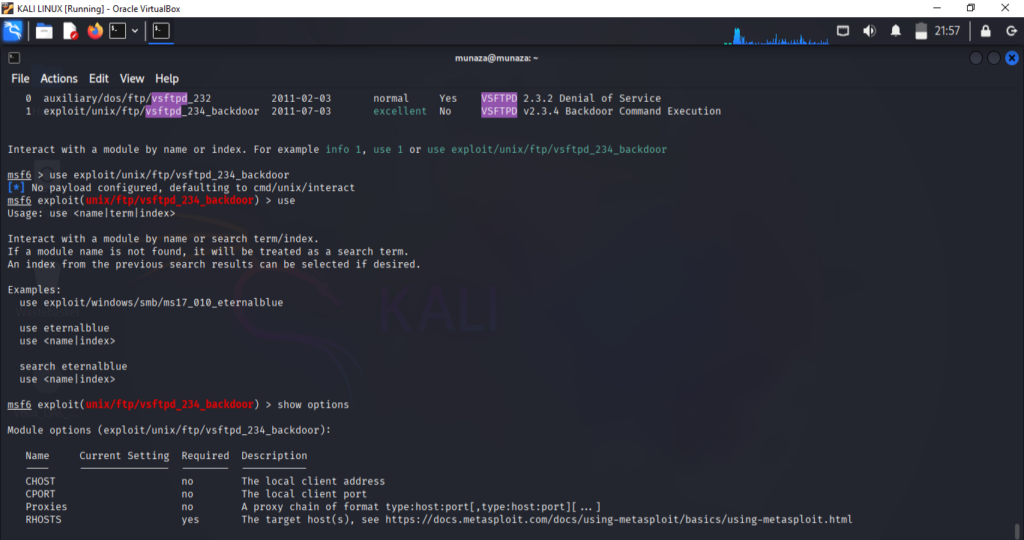Select the running terminal in the taskbar
The image size is (1024, 540).
pos(161,31)
